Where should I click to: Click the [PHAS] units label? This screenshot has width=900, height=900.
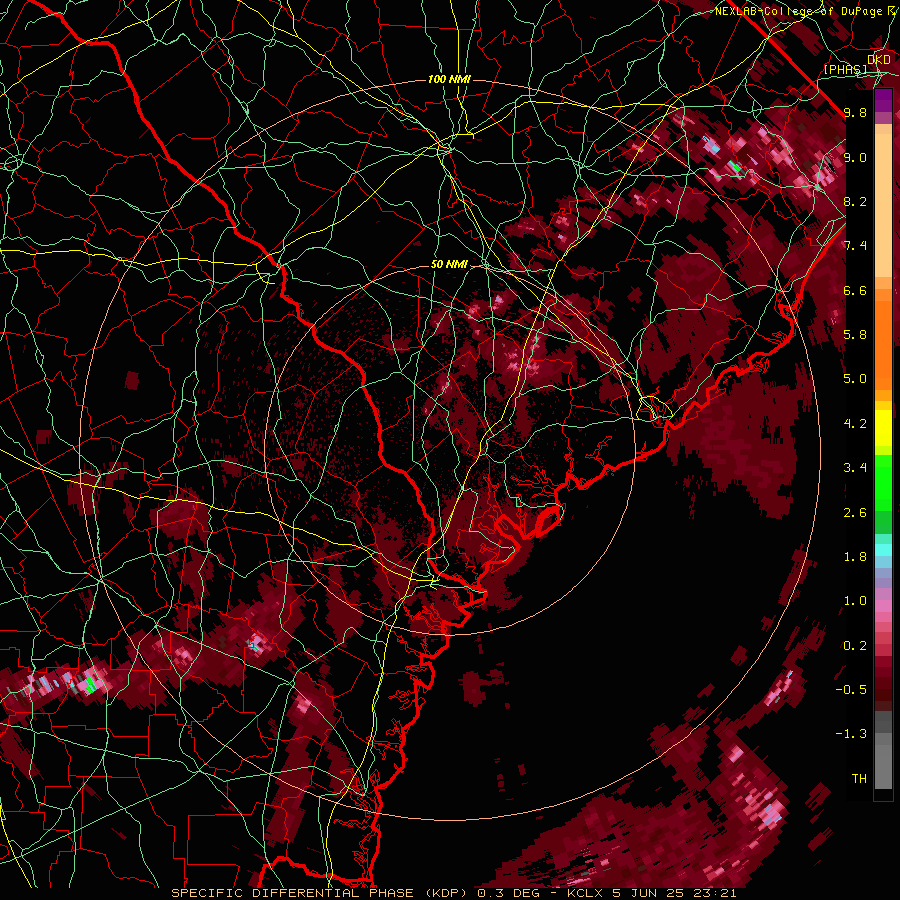tap(845, 69)
